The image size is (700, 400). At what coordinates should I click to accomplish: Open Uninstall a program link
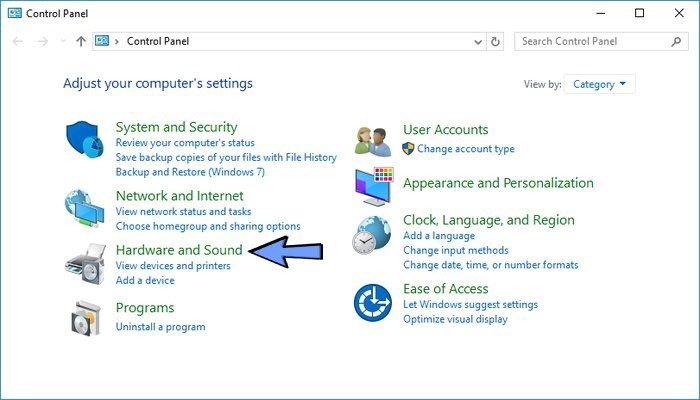point(160,327)
